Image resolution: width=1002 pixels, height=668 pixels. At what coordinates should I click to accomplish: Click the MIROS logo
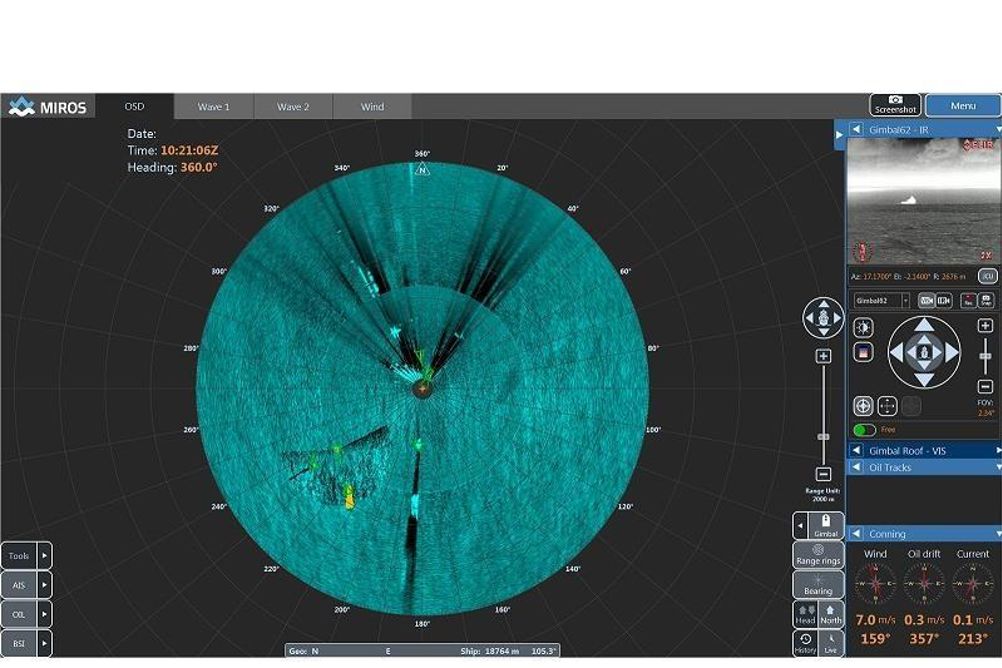(48, 107)
